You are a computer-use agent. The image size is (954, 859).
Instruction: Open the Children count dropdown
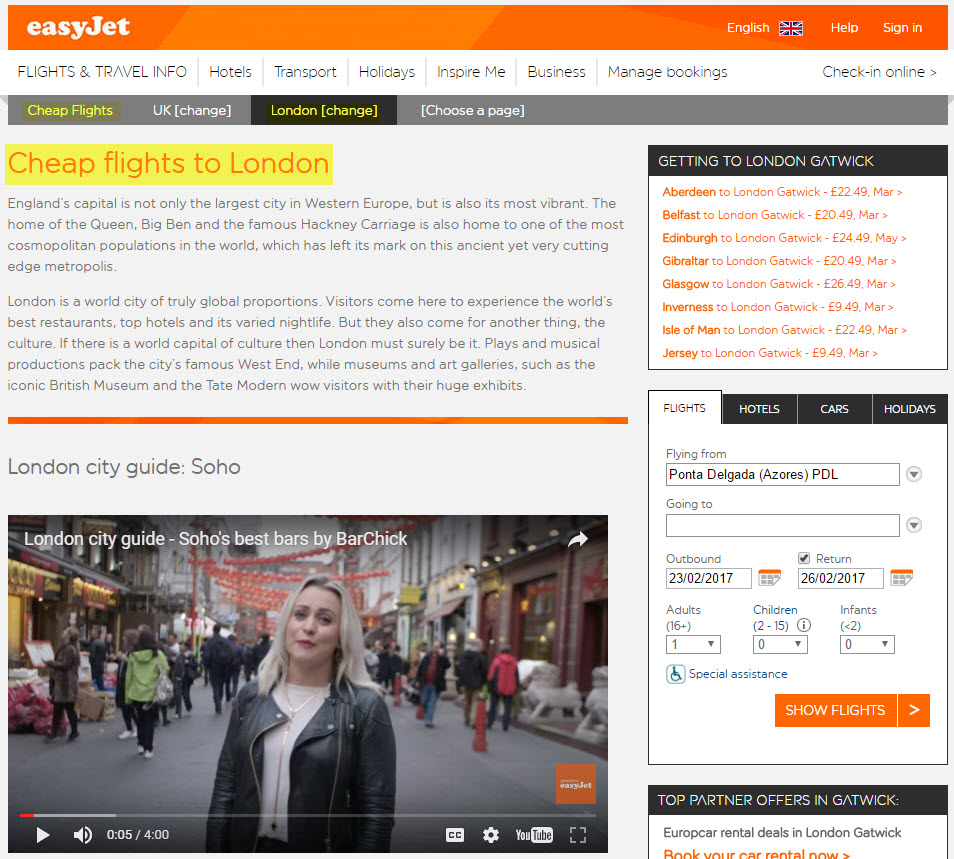click(780, 644)
